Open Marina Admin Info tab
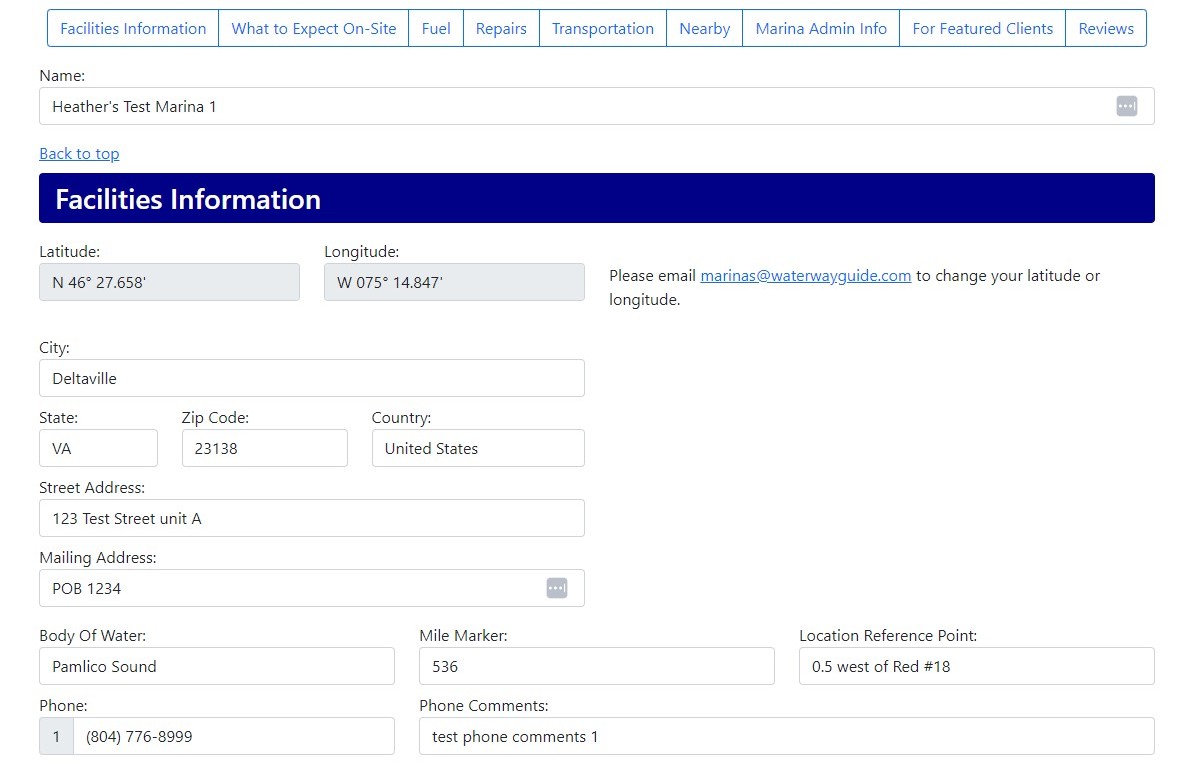Image resolution: width=1203 pixels, height=764 pixels. (821, 28)
